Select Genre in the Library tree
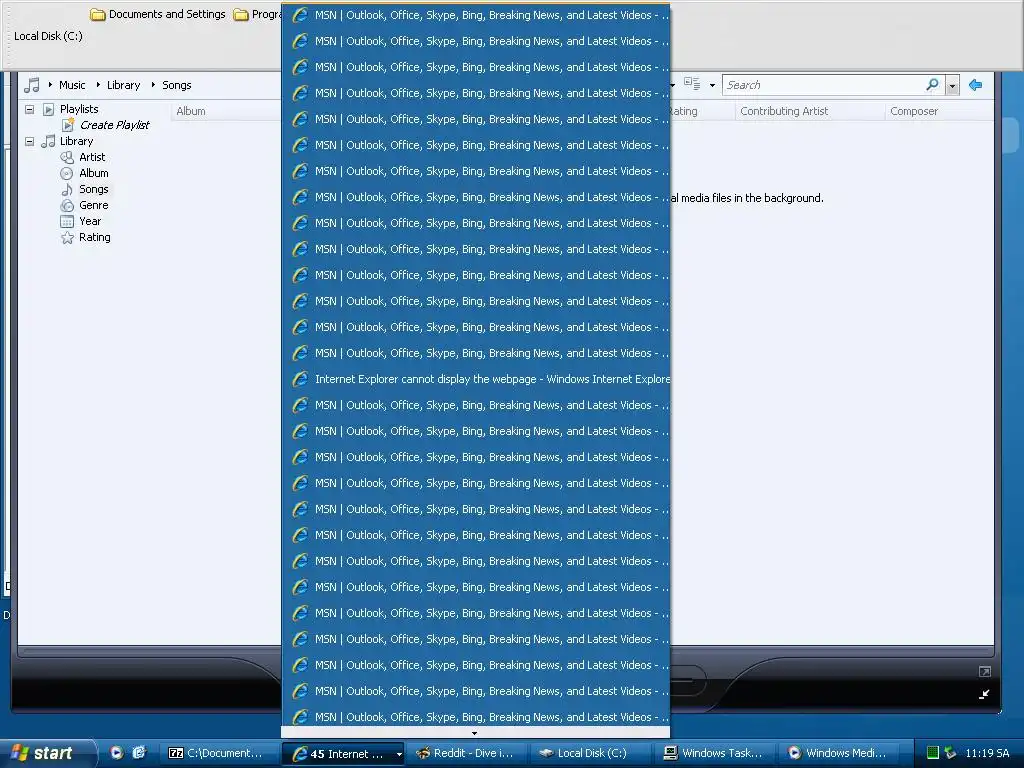Screen dimensions: 1024x768 [x=93, y=205]
